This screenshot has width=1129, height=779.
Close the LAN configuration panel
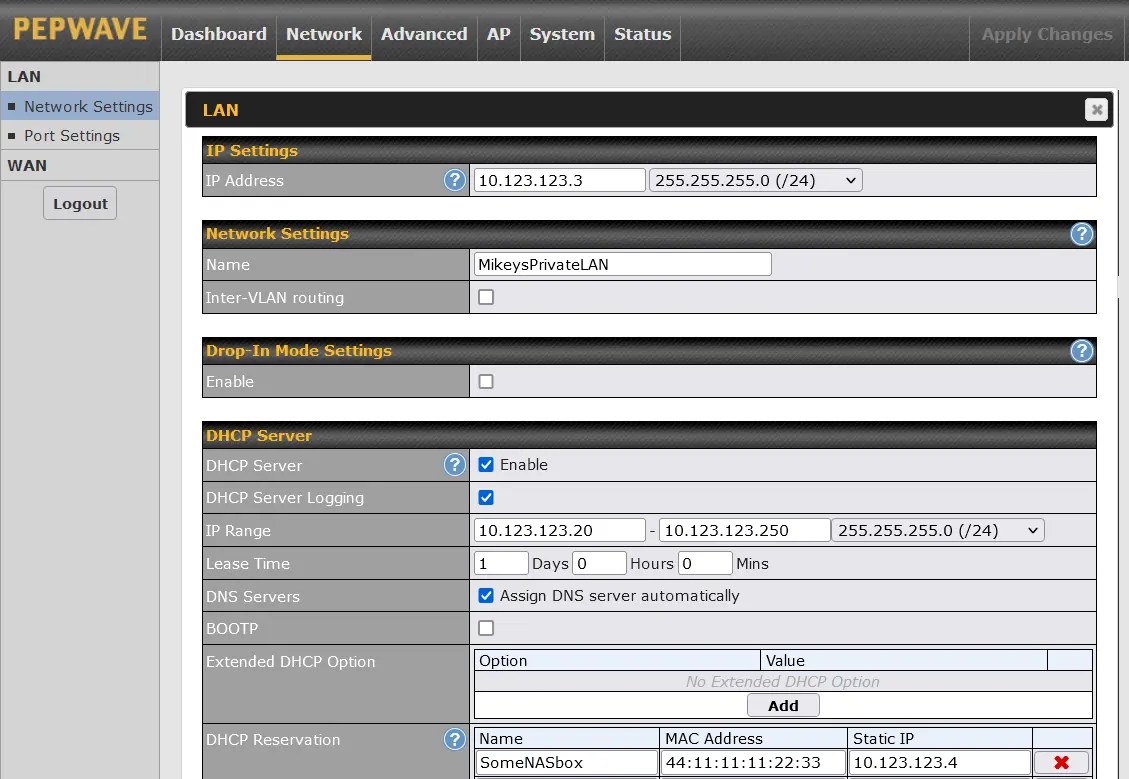[x=1097, y=110]
